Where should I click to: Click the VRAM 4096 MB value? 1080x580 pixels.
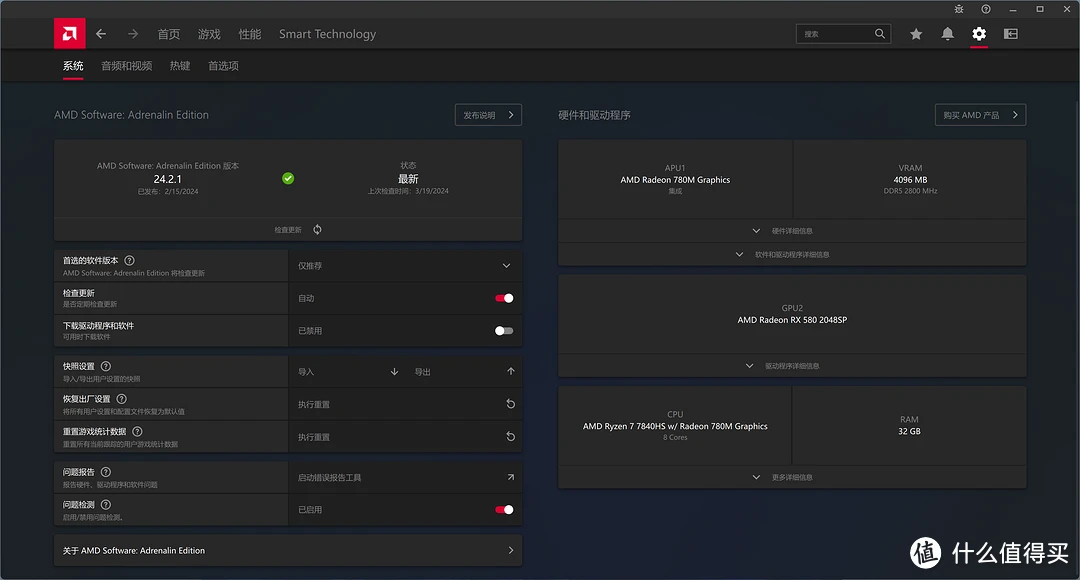[x=910, y=180]
